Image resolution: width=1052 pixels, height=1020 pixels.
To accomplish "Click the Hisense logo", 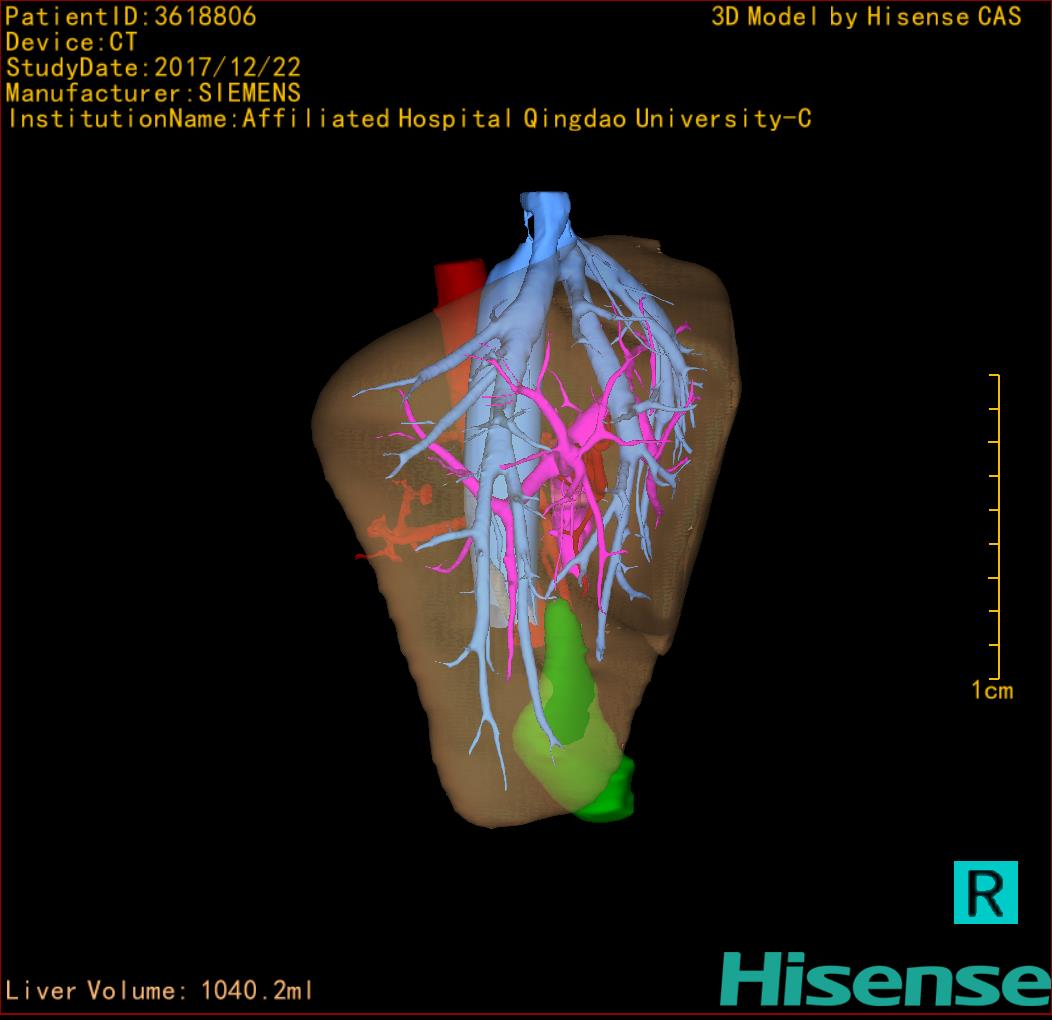I will [886, 979].
